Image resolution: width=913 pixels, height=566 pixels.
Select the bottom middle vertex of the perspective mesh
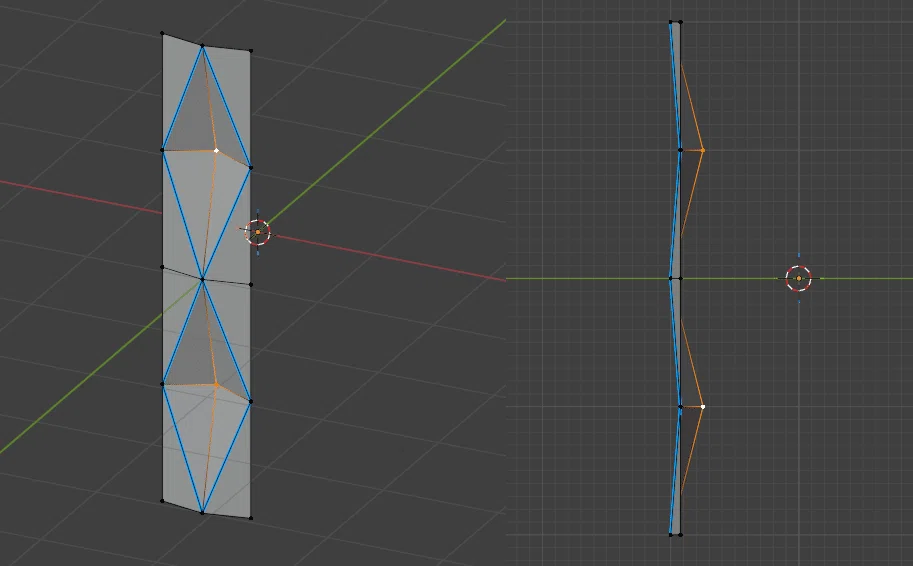(x=202, y=512)
